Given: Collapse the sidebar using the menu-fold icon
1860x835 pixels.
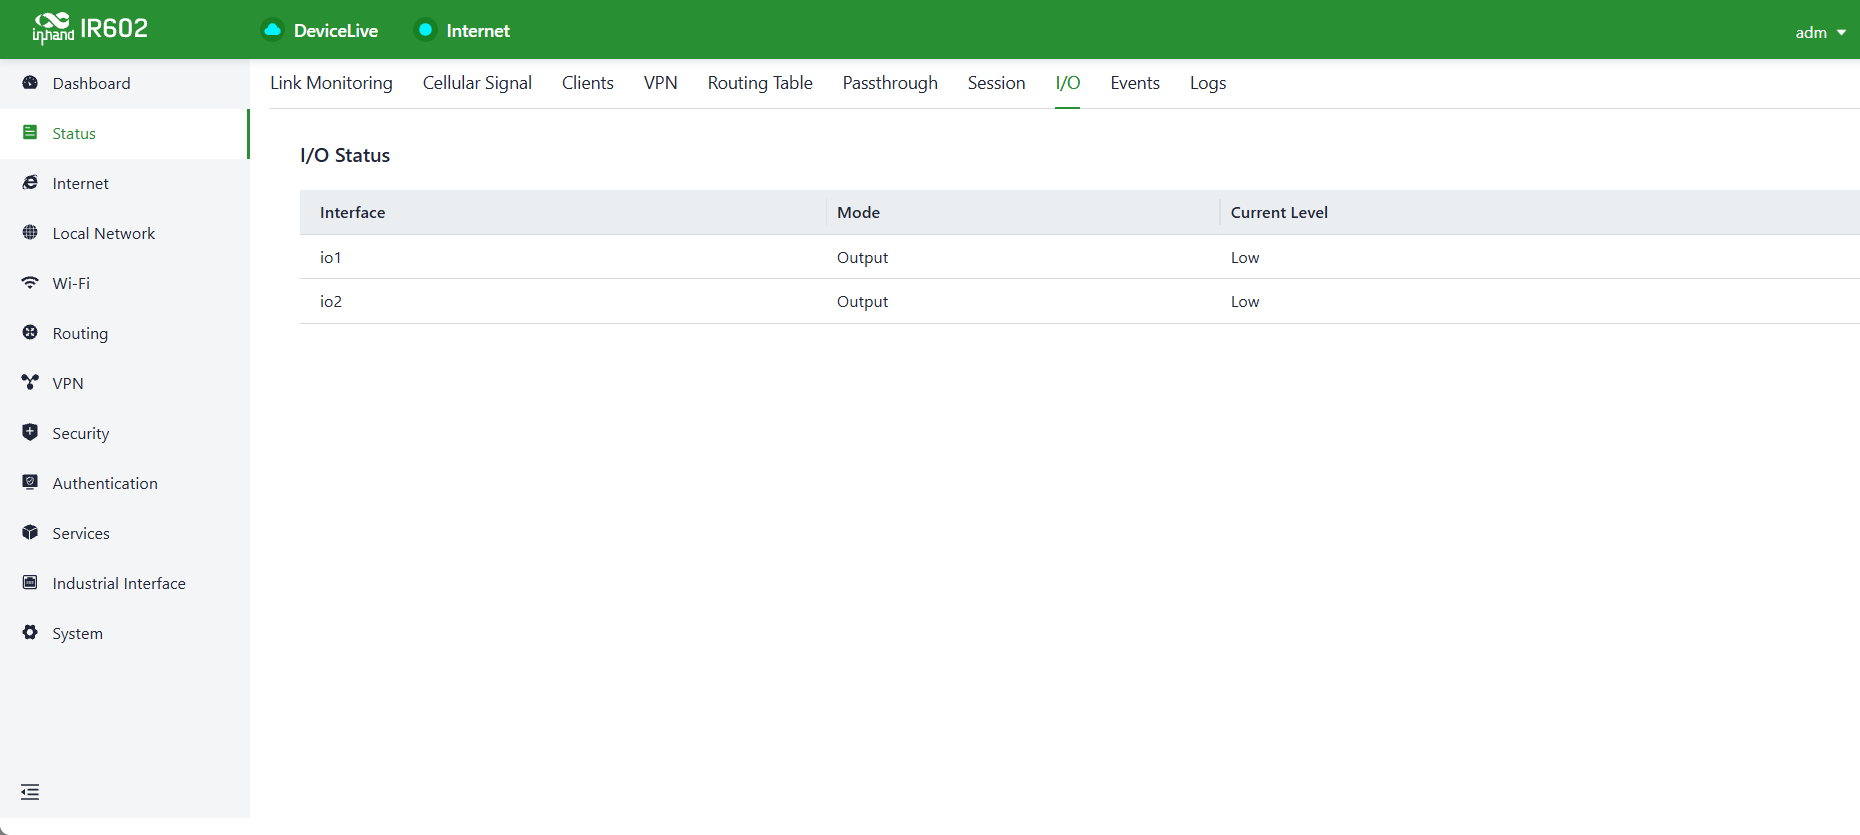Looking at the screenshot, I should pyautogui.click(x=30, y=792).
